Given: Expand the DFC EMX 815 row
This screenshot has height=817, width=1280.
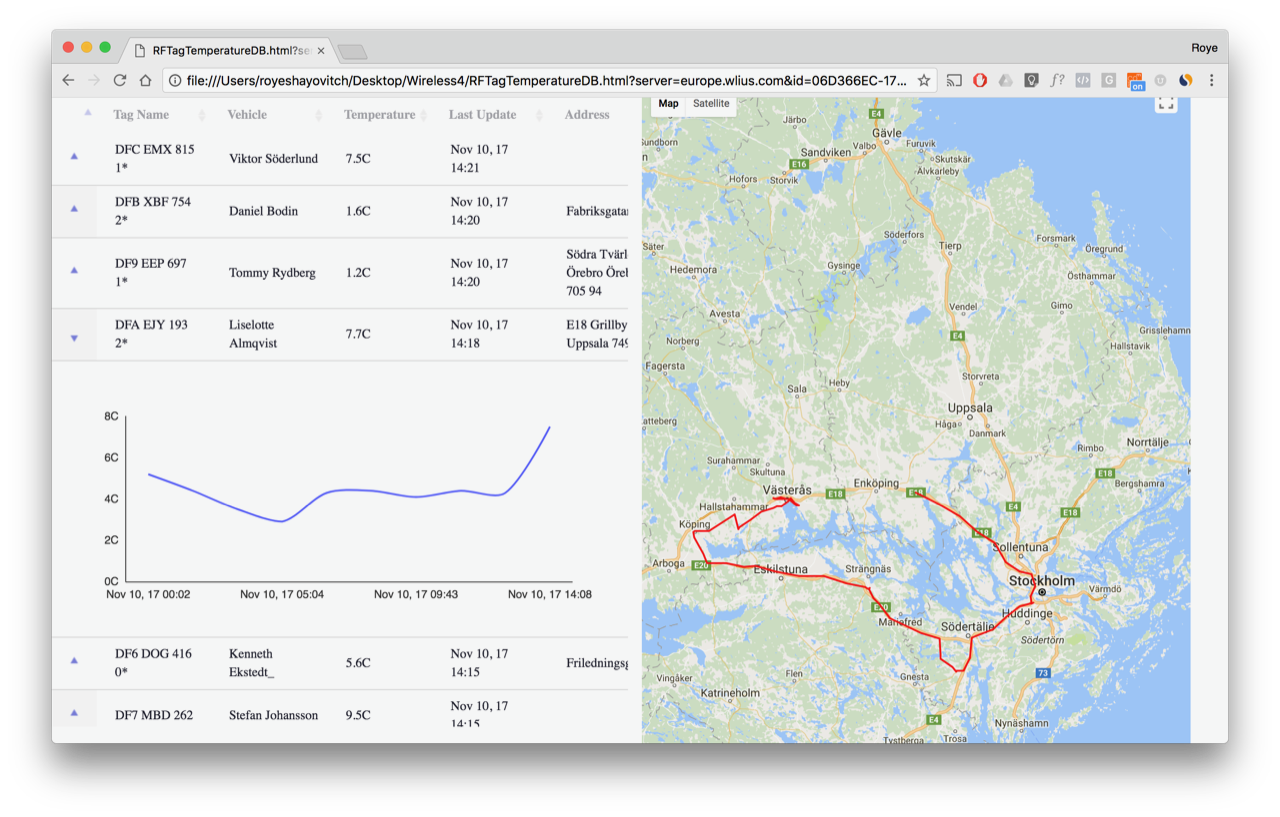Looking at the screenshot, I should [x=74, y=157].
